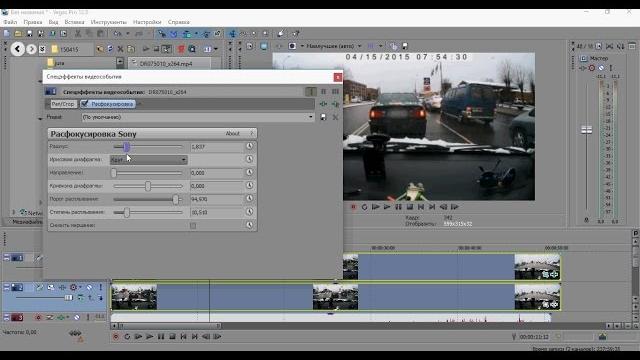Minimize video track 2 header
The width and height of the screenshot is (640, 360).
click(x=6, y=287)
